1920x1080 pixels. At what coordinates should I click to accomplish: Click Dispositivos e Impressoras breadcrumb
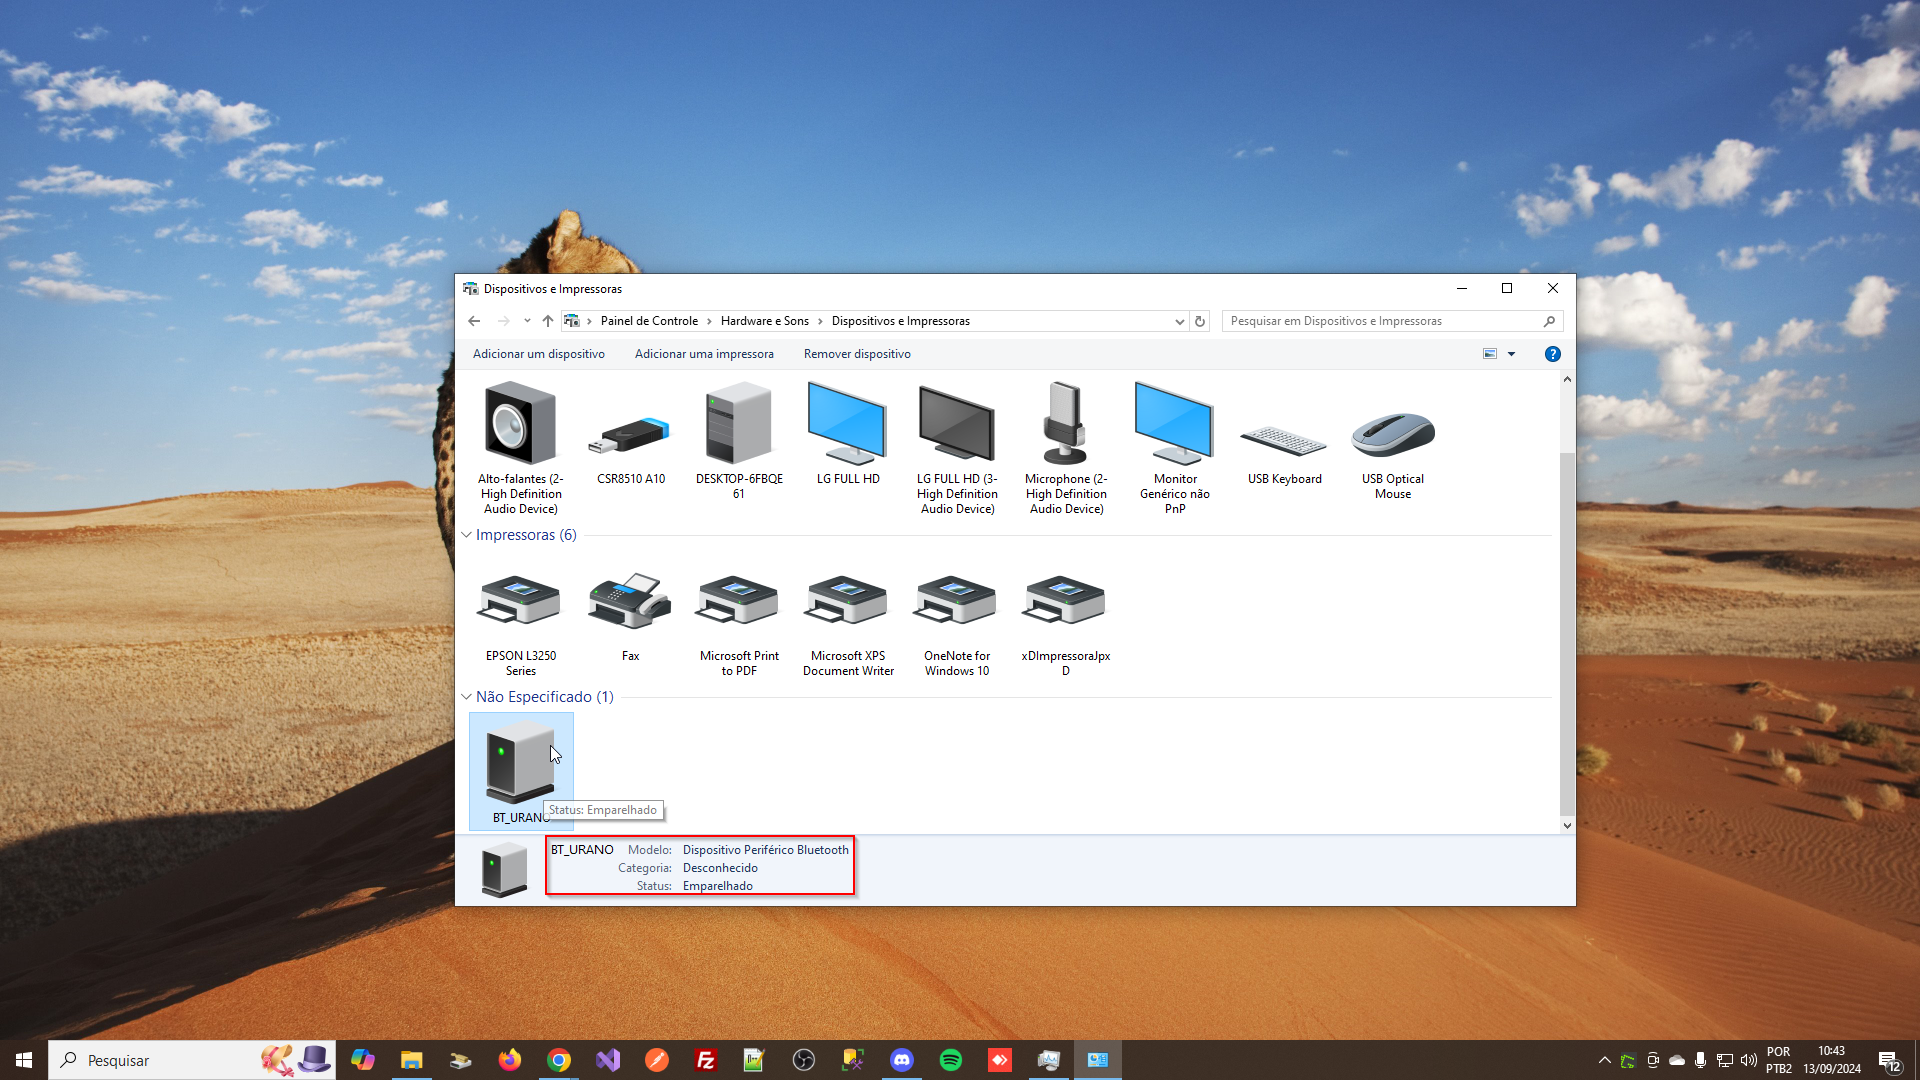coord(900,321)
